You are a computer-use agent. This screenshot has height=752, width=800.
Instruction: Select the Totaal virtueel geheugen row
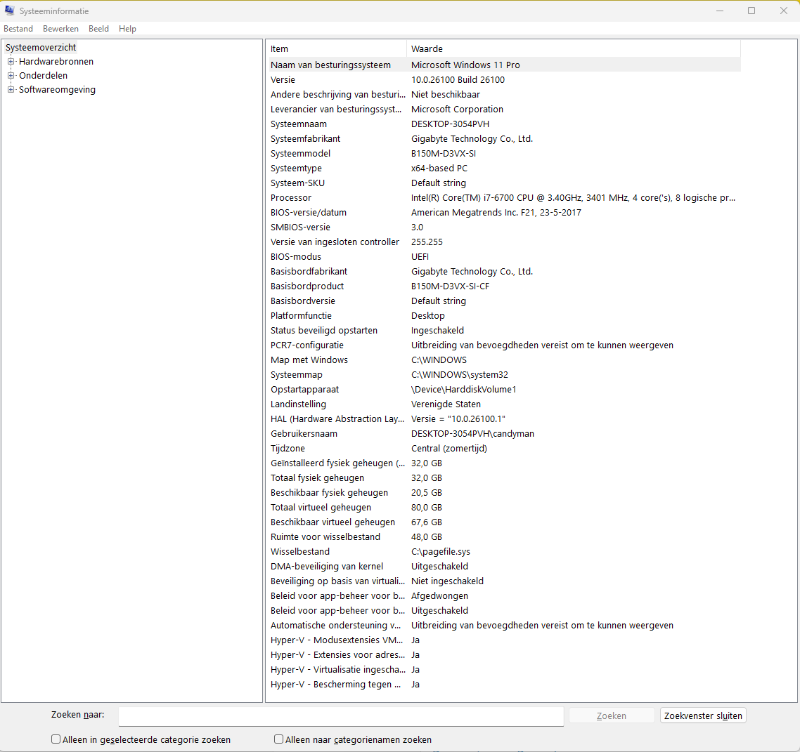point(504,508)
